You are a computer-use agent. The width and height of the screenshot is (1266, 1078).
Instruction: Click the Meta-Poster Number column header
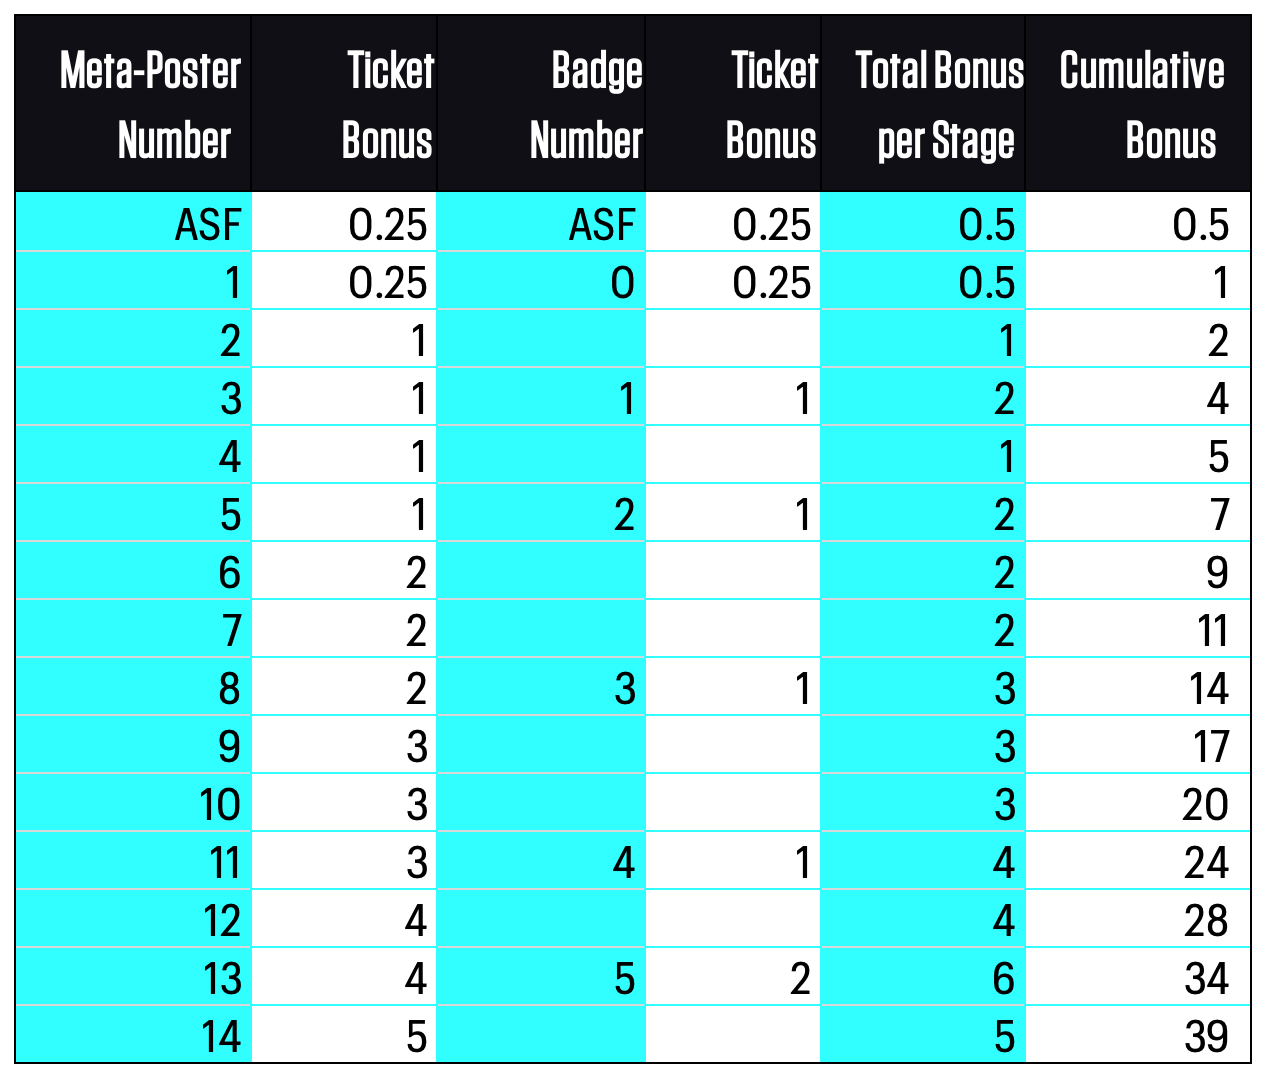click(133, 104)
